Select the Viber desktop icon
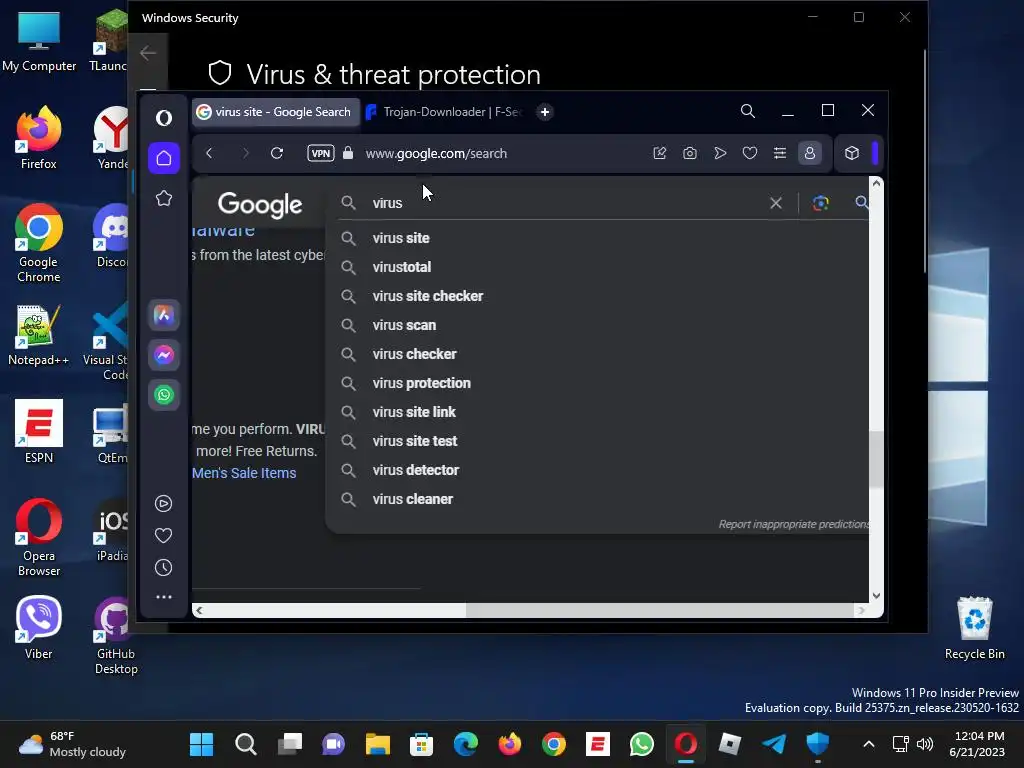1024x768 pixels. click(x=39, y=628)
